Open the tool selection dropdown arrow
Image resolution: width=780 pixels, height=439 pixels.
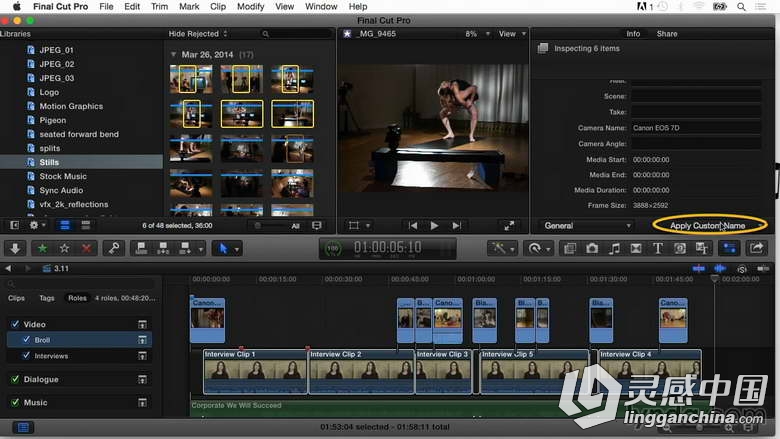(x=237, y=249)
